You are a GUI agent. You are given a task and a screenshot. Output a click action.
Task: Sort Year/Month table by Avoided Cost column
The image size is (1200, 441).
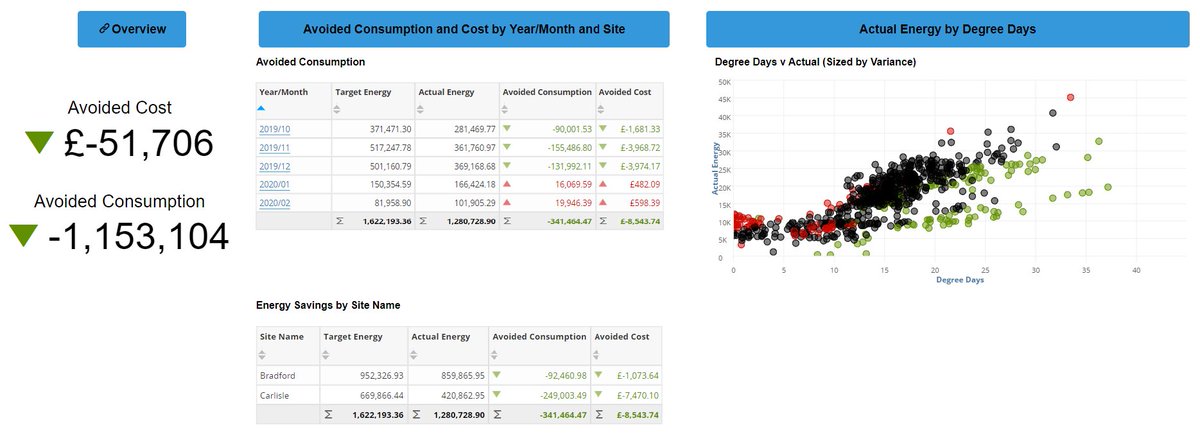[x=603, y=109]
